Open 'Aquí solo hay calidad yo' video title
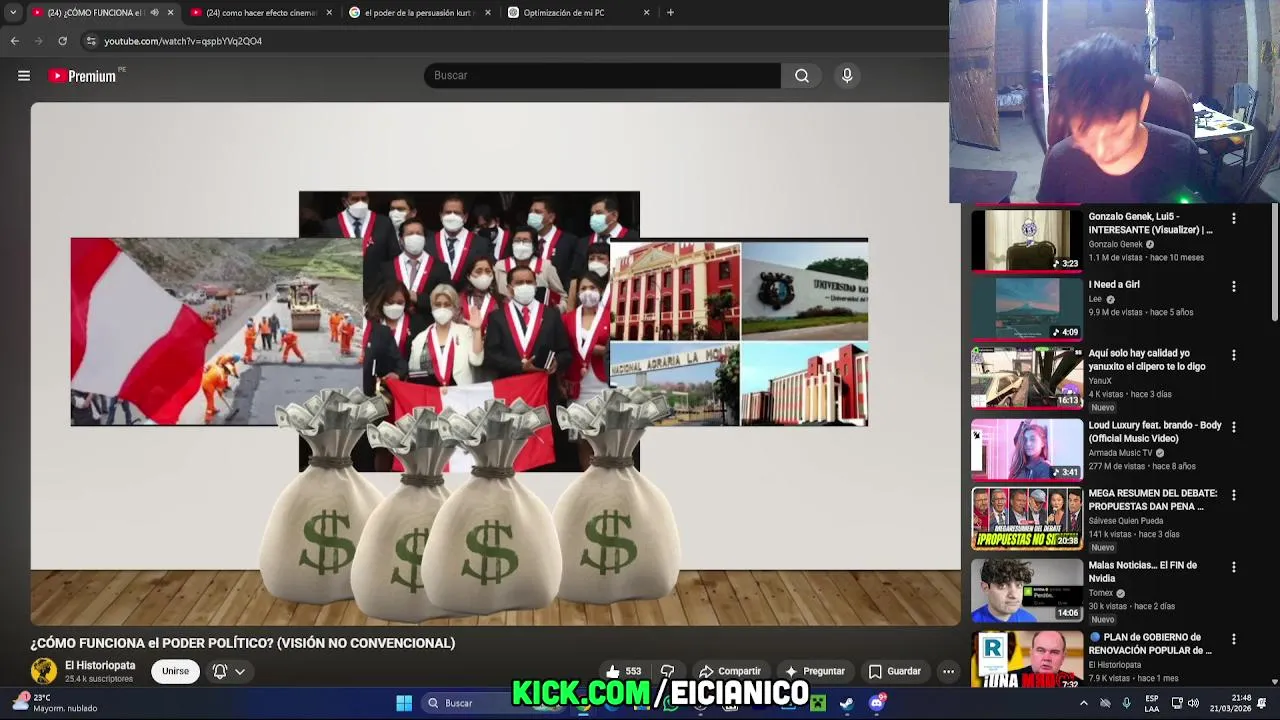 (x=1146, y=360)
